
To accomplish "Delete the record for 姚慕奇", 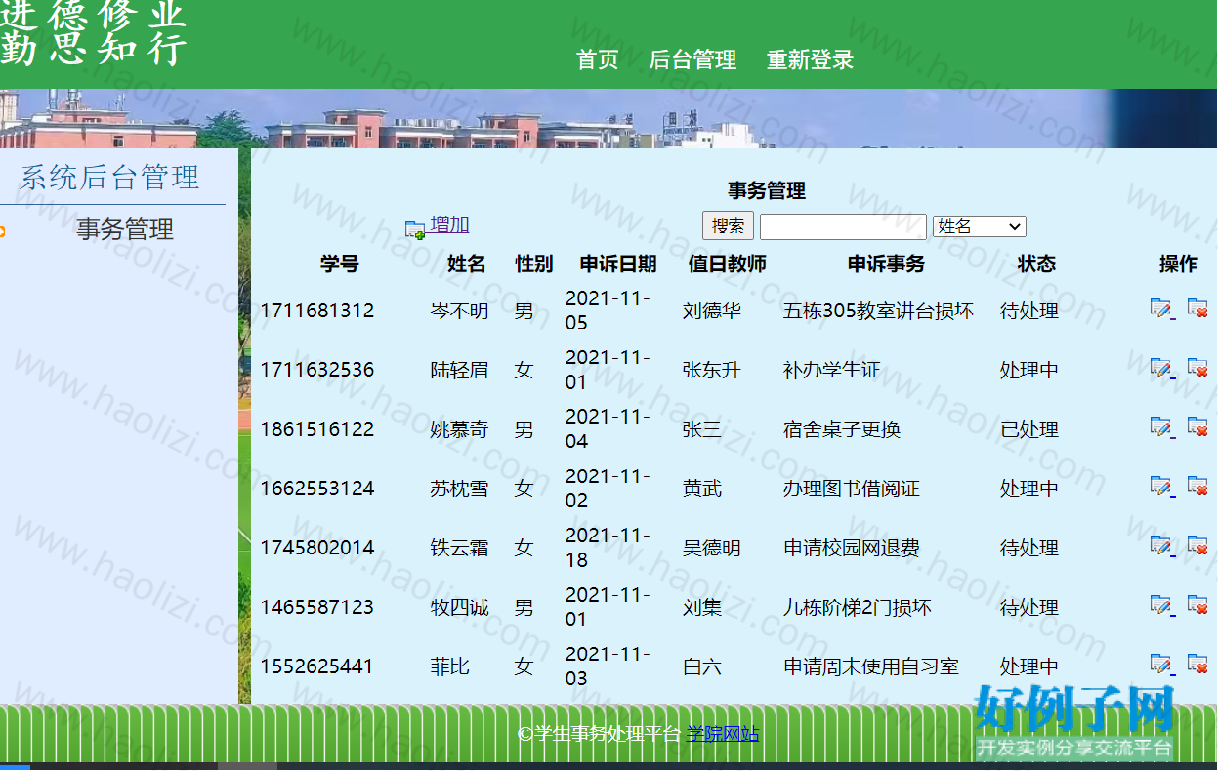I will point(1197,427).
